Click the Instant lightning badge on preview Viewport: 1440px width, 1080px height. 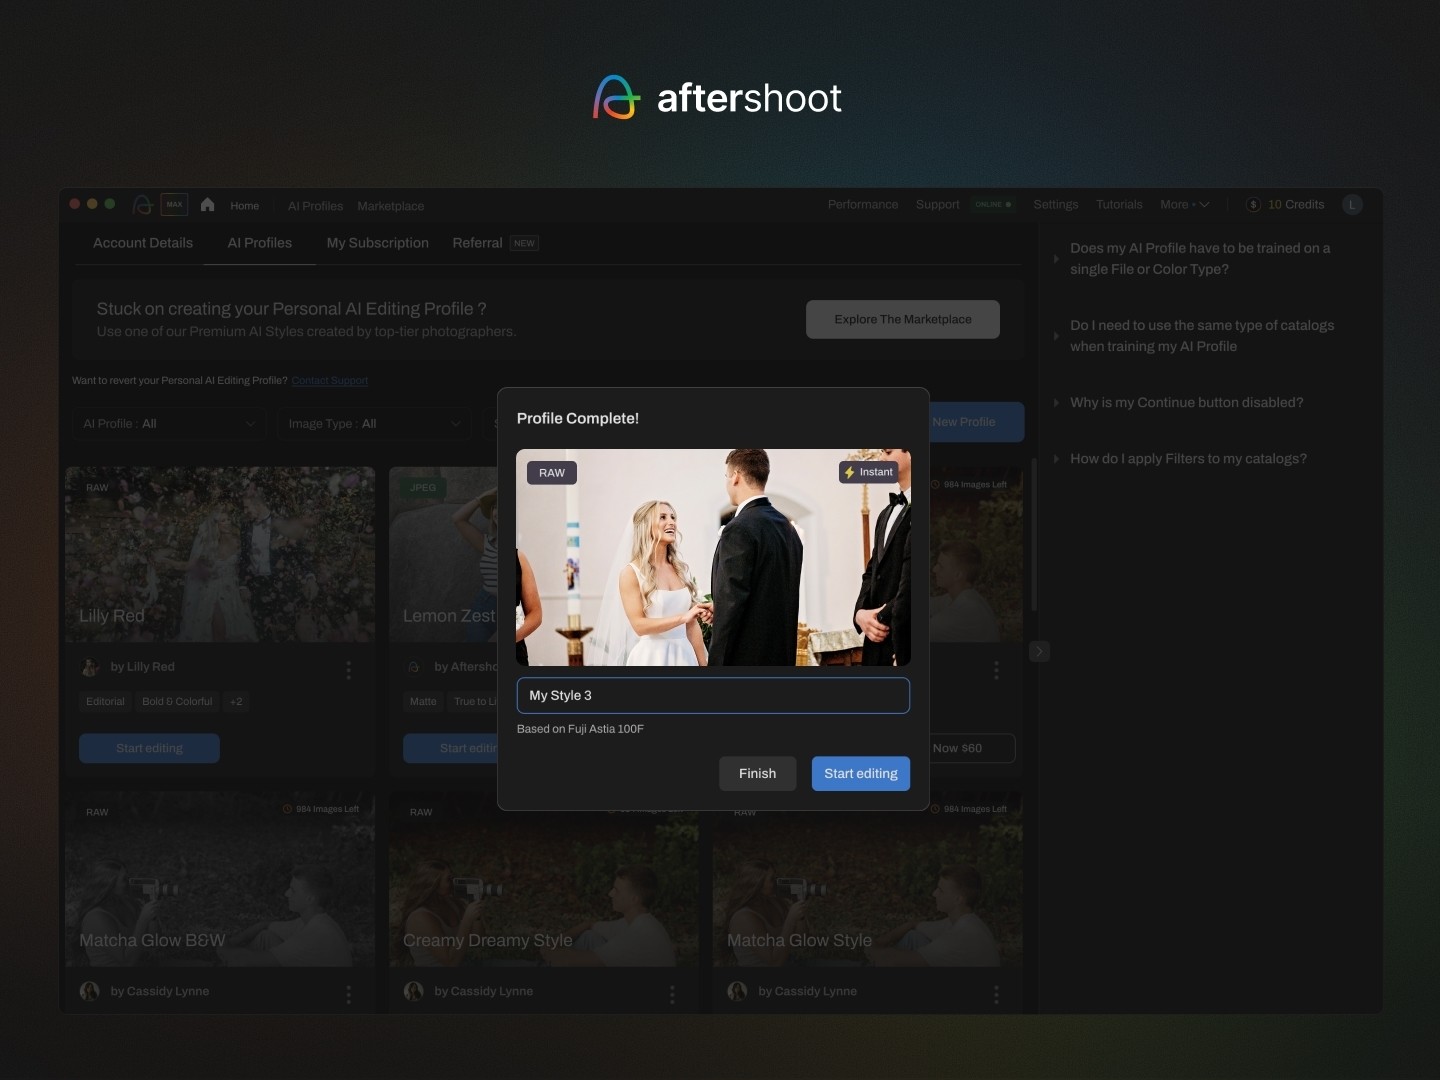point(868,472)
